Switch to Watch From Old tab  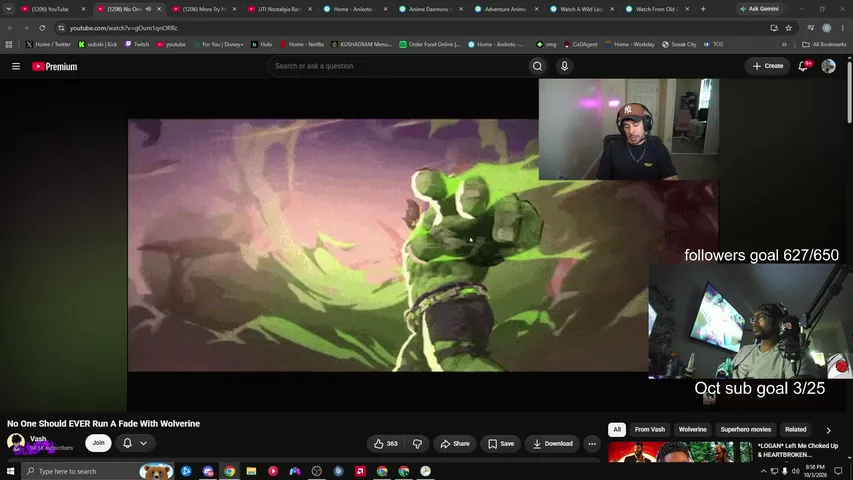656,9
